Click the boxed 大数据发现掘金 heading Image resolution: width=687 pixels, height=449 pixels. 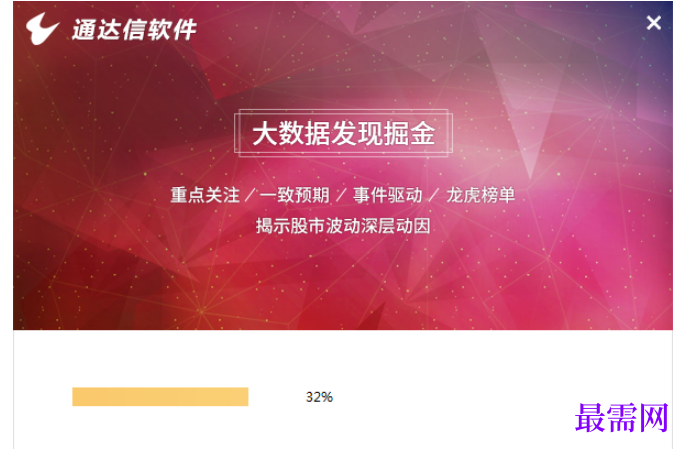click(x=344, y=133)
